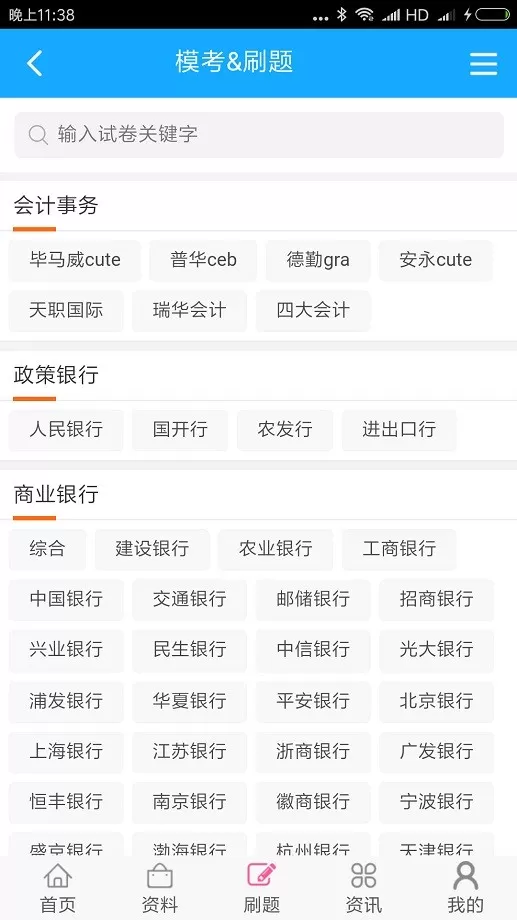Tap the 会计事务 section heading
This screenshot has height=920, width=517.
[56, 206]
